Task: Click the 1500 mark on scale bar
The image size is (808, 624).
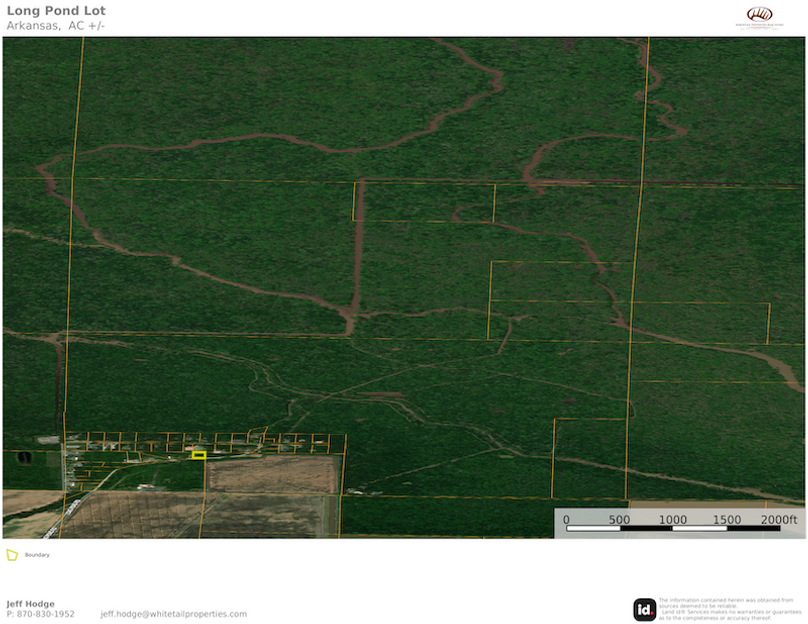Action: point(726,520)
